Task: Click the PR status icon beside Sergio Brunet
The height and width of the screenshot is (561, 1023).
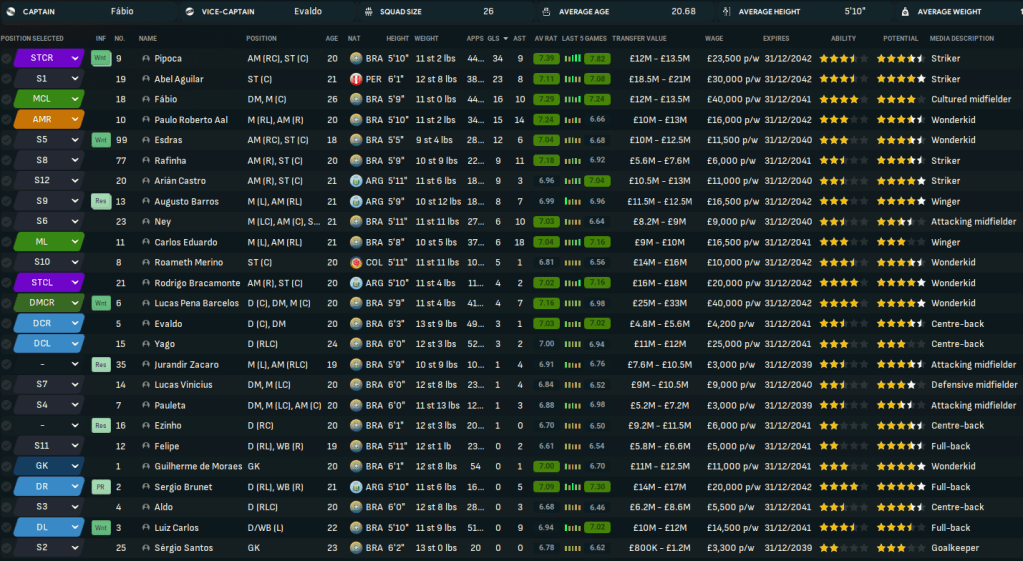Action: point(100,486)
